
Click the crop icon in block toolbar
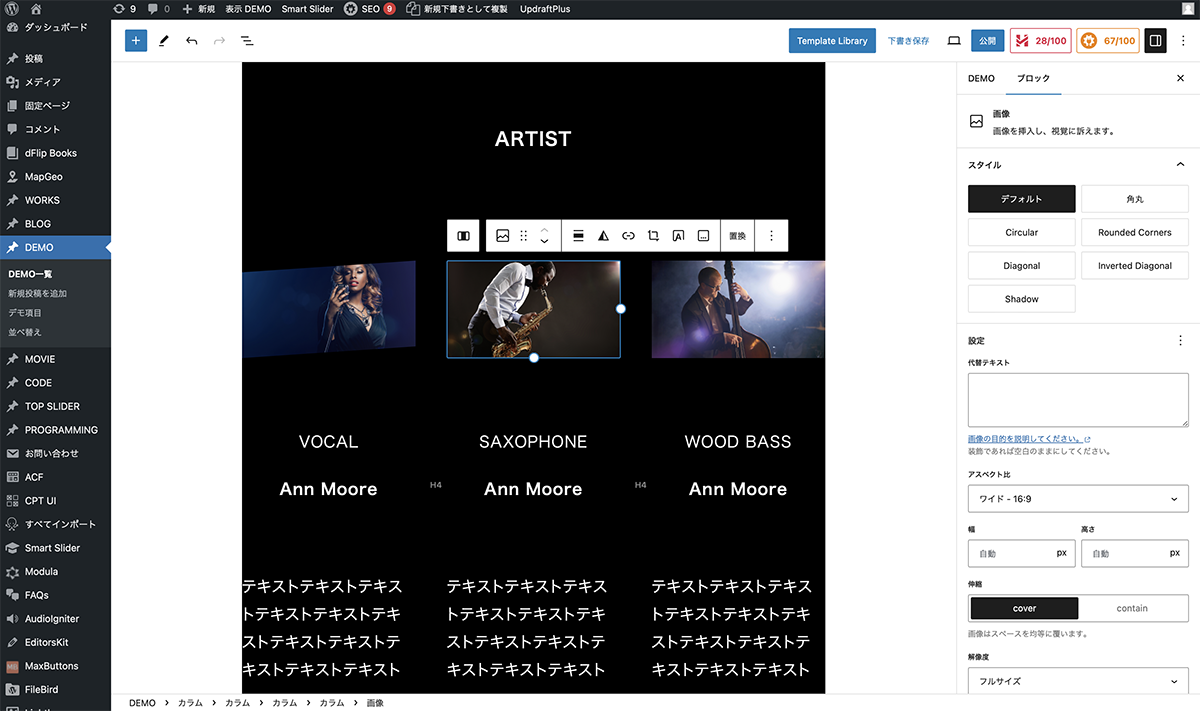653,236
